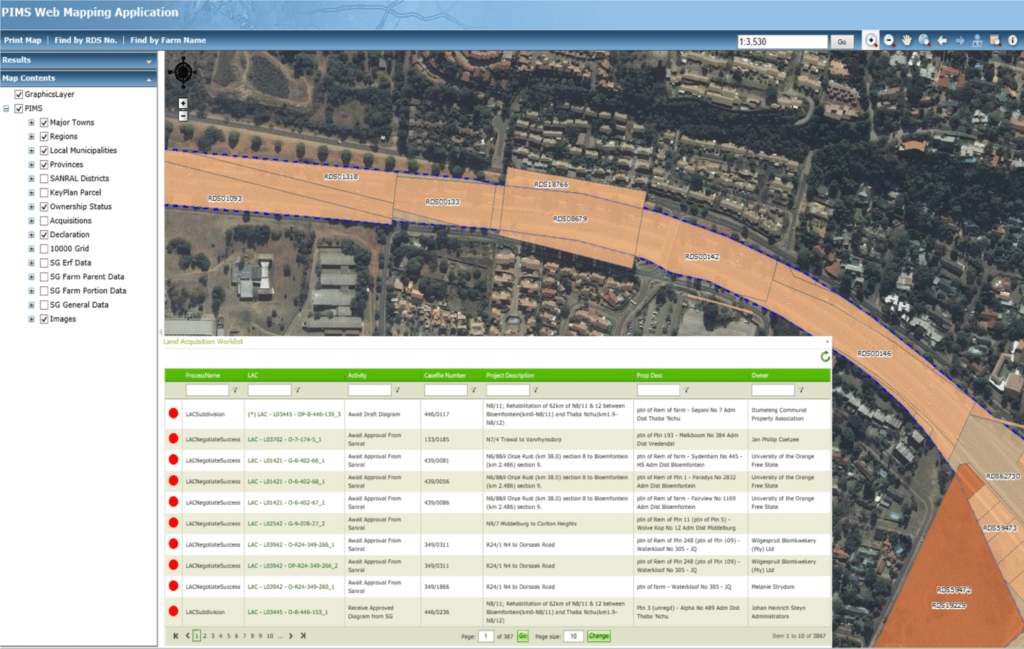Go forward to next map extent
Viewport: 1024px width, 649px height.
[x=959, y=40]
